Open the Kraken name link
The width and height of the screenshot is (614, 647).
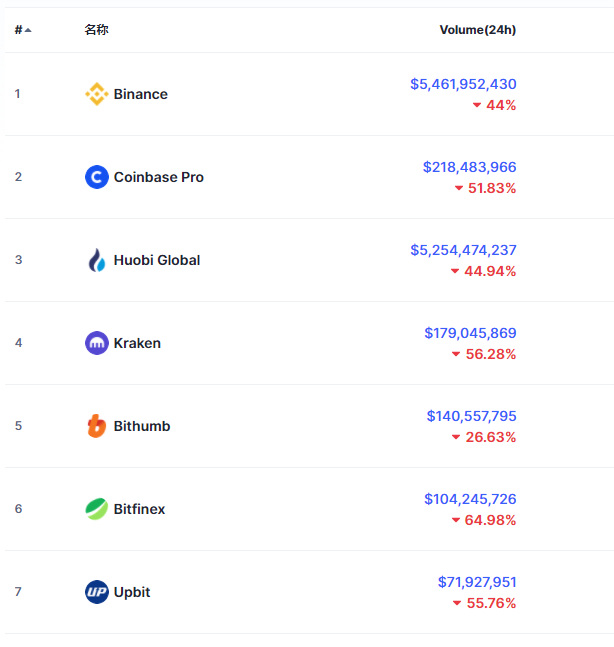coord(137,343)
